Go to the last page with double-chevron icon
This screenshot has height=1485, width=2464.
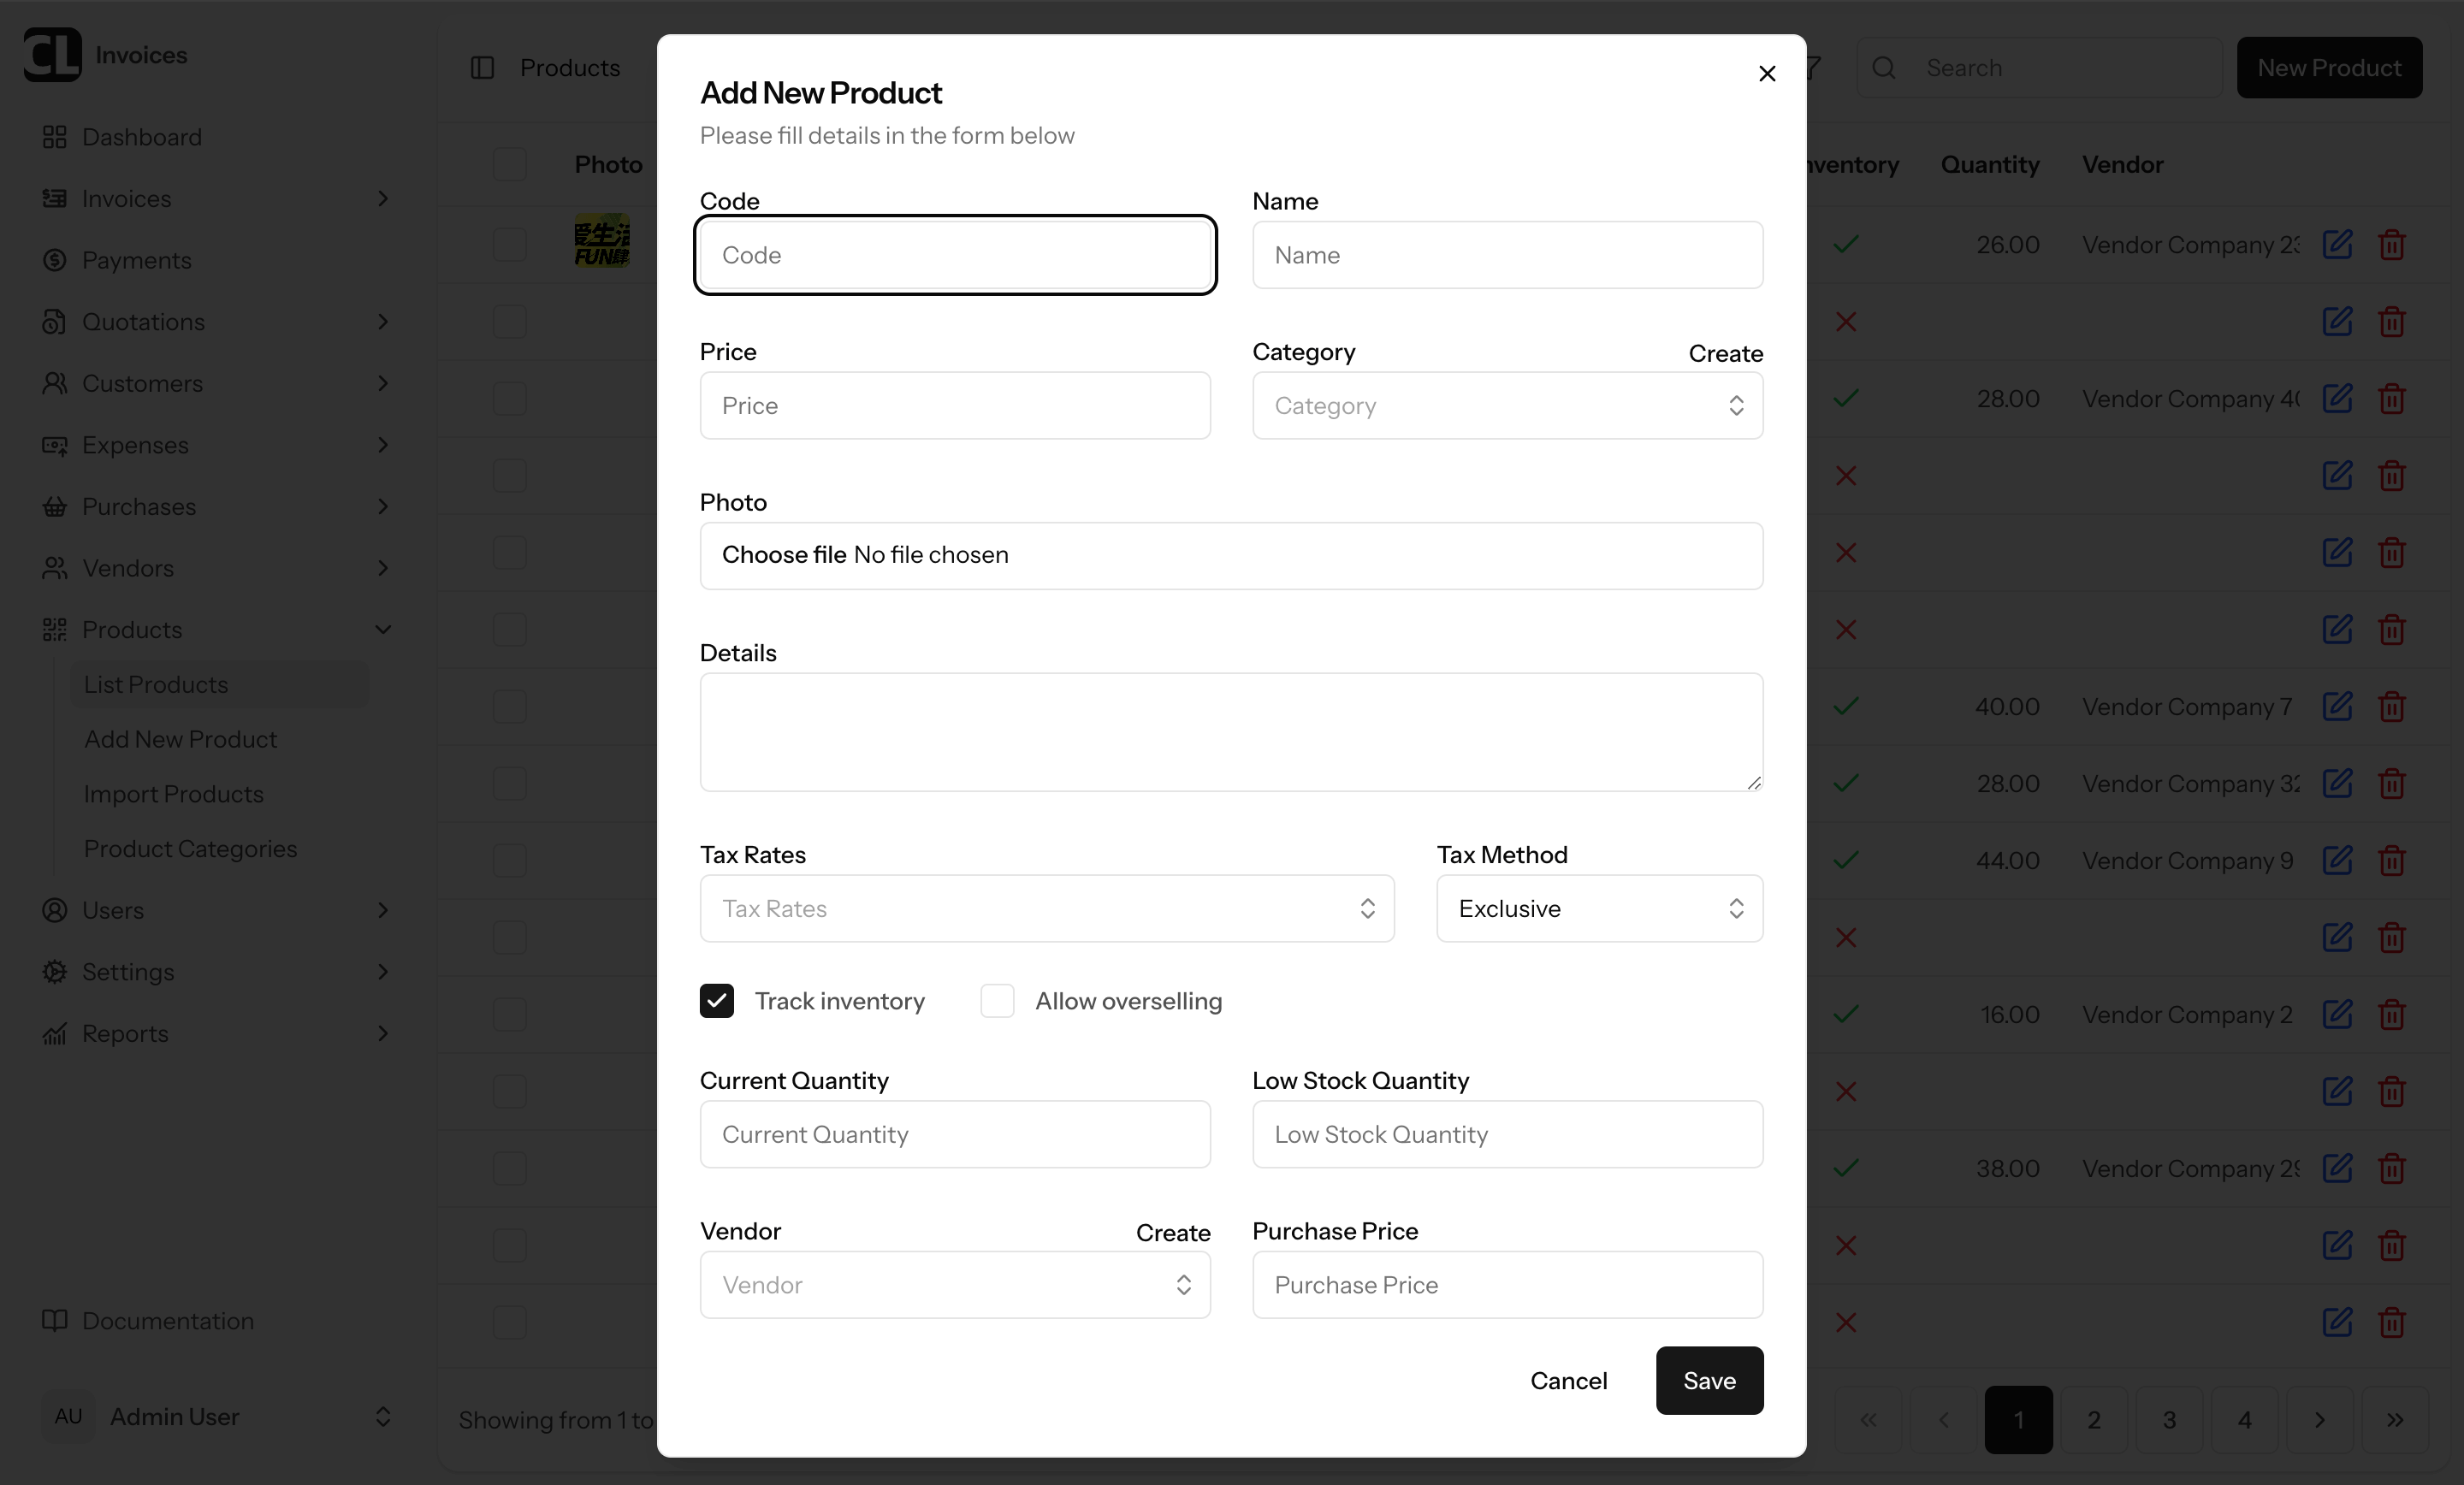coord(2395,1419)
